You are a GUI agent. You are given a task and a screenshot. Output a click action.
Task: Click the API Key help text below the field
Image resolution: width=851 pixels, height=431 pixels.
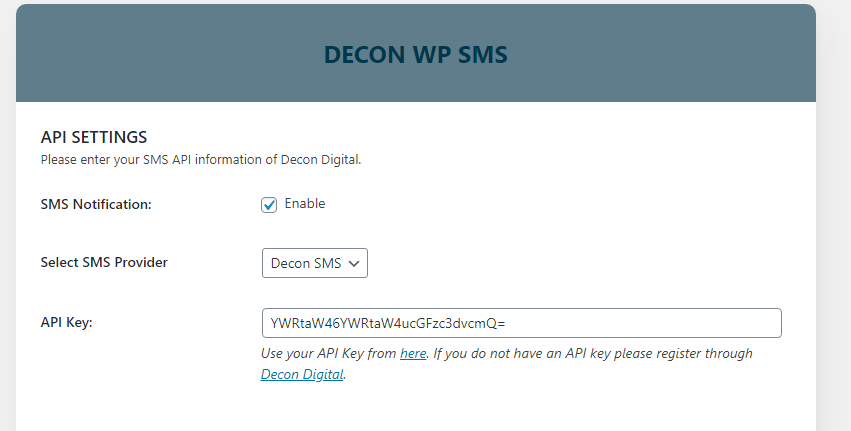506,364
